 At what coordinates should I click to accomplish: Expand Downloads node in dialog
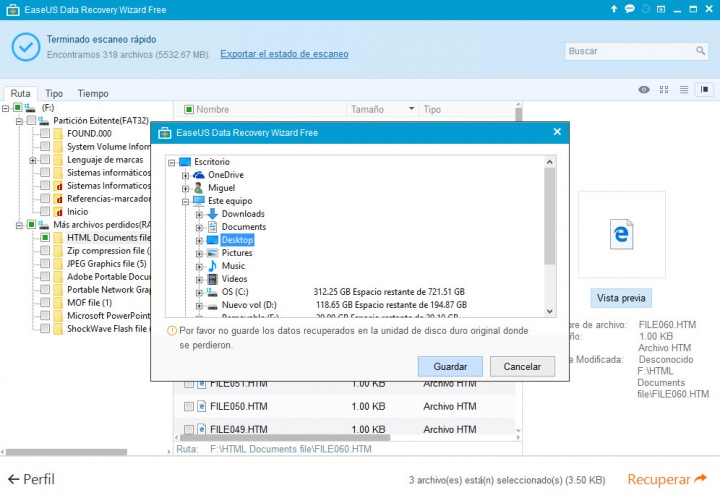tap(199, 215)
